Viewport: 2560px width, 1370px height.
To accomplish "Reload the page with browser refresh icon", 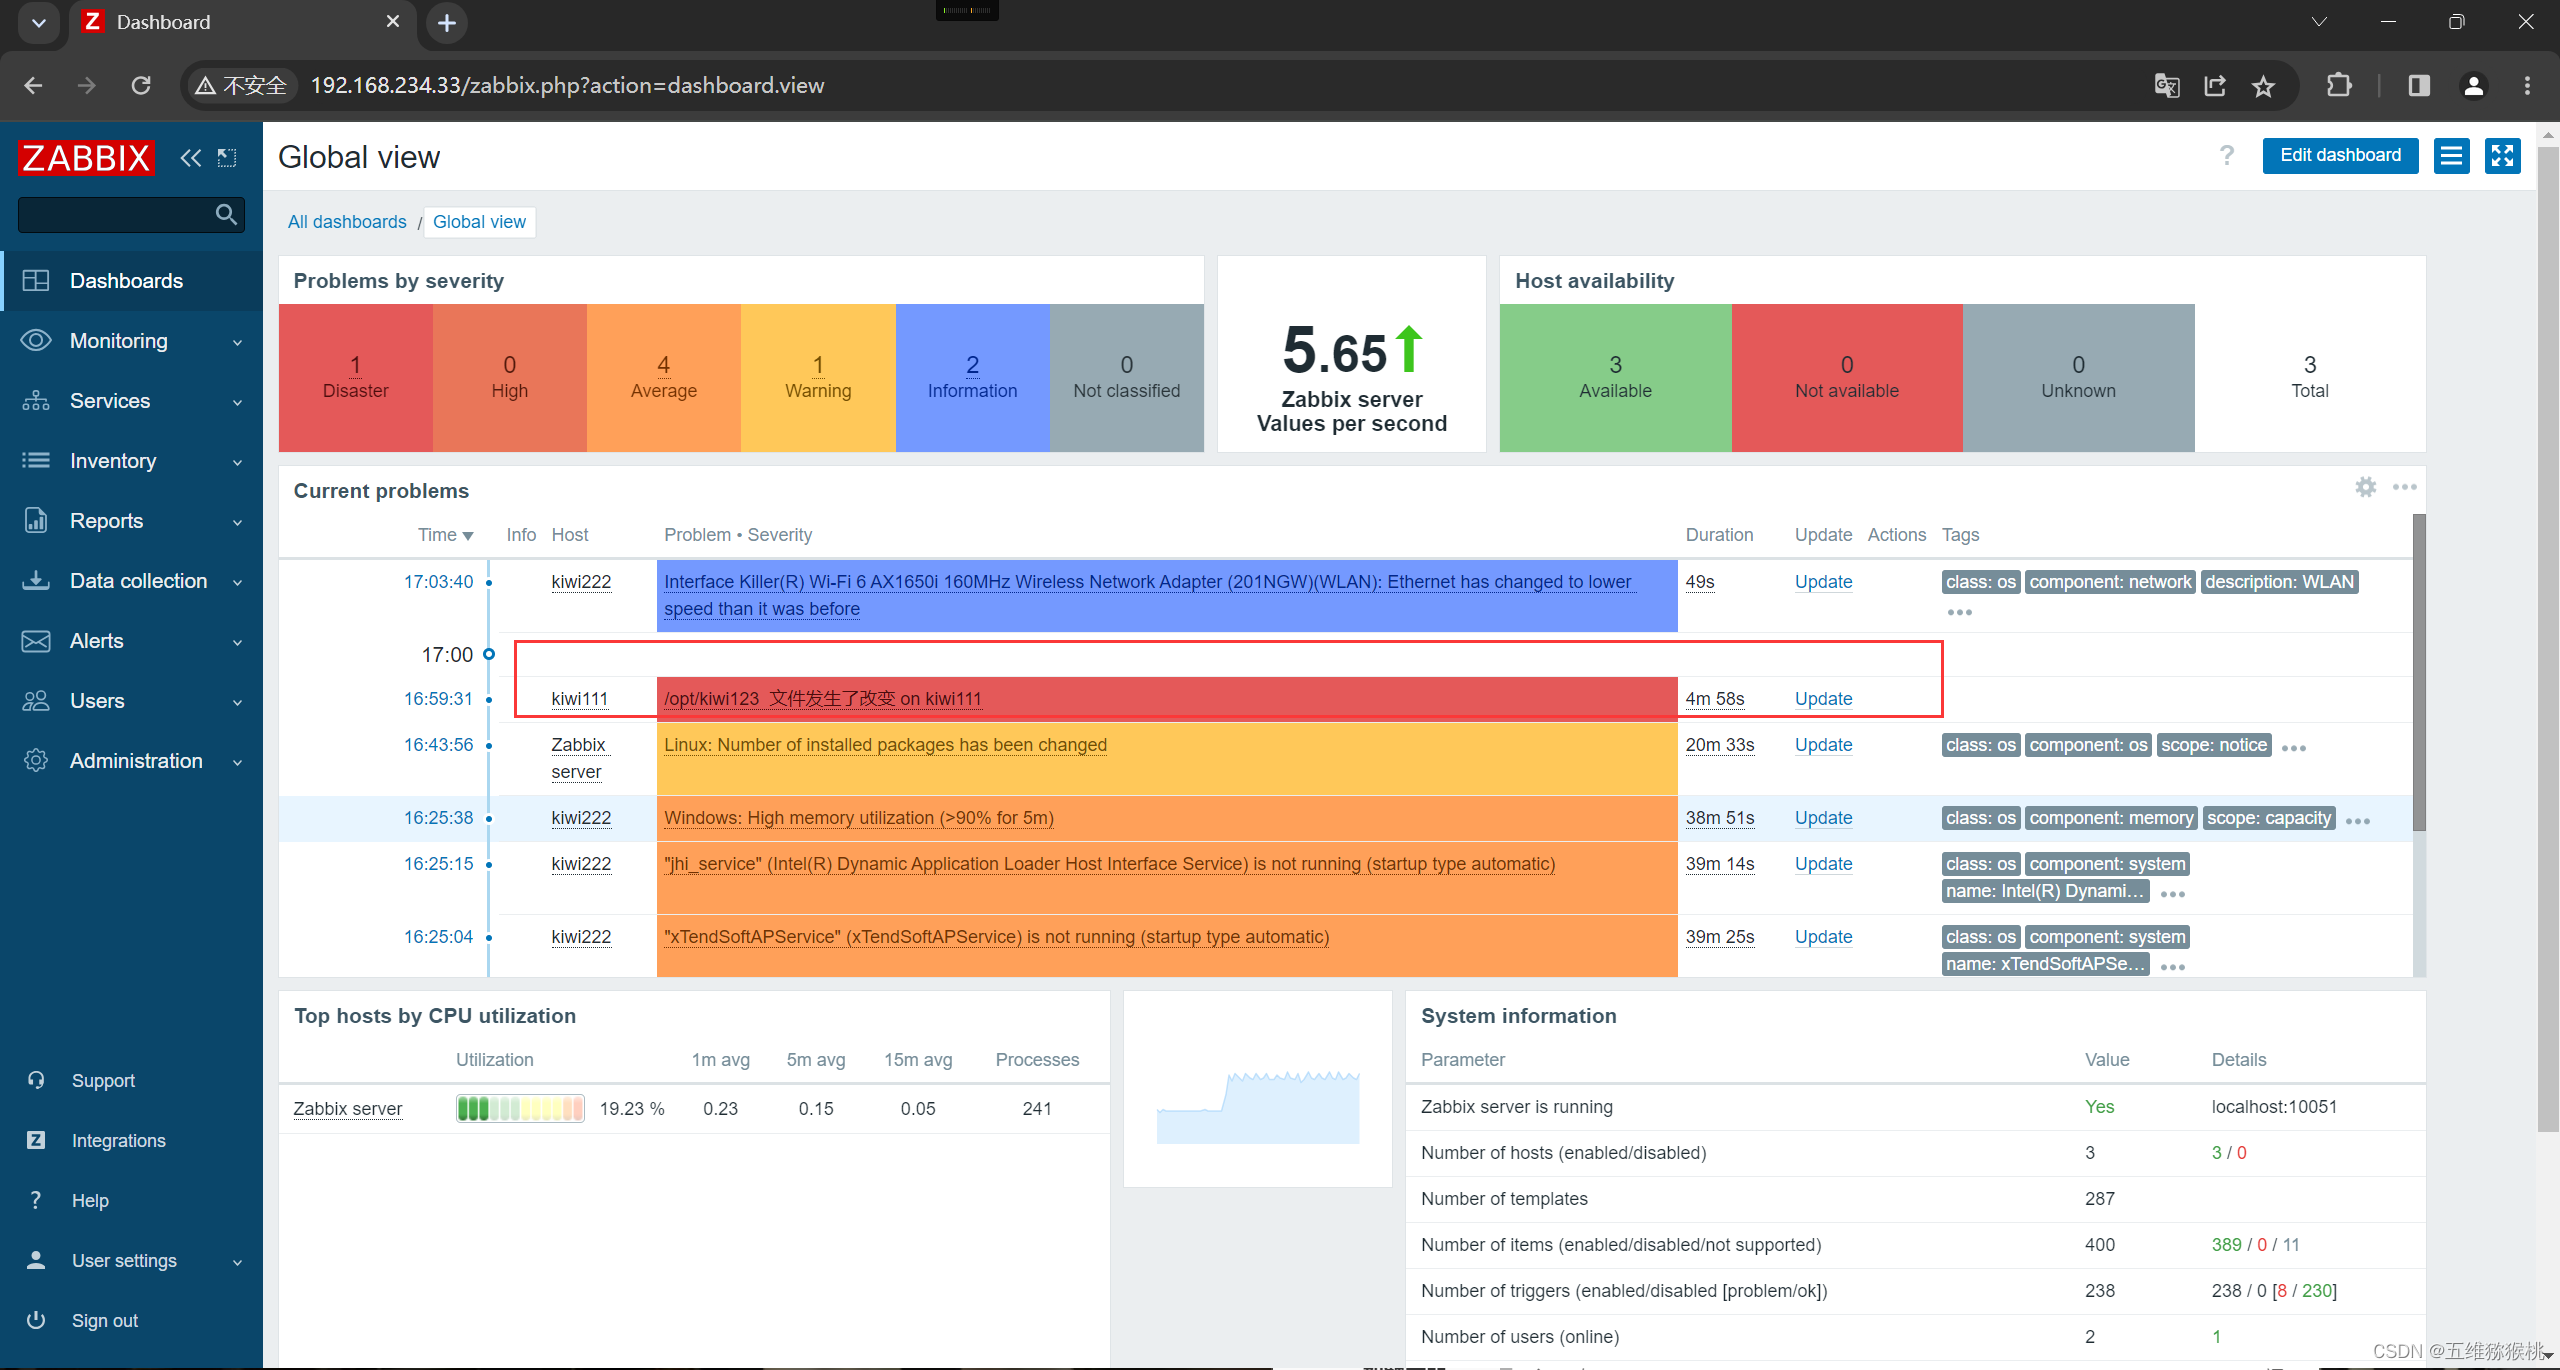I will point(141,86).
